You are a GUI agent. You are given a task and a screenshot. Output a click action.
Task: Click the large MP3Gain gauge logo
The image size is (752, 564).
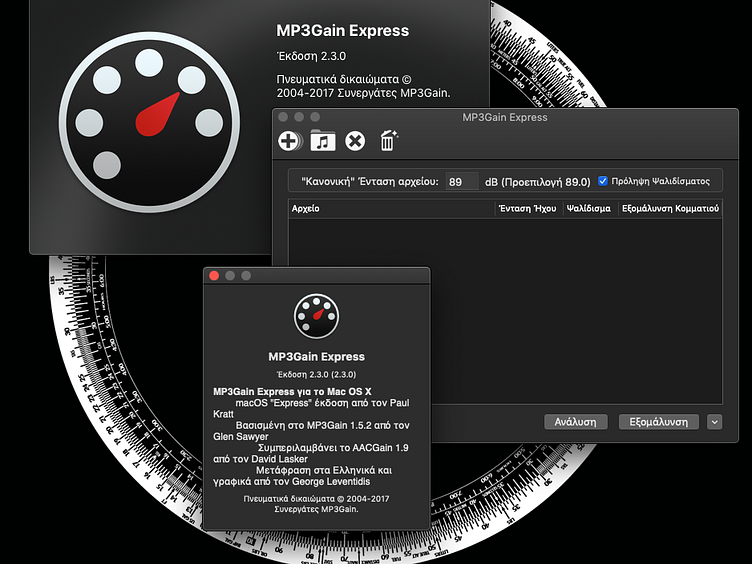click(149, 122)
